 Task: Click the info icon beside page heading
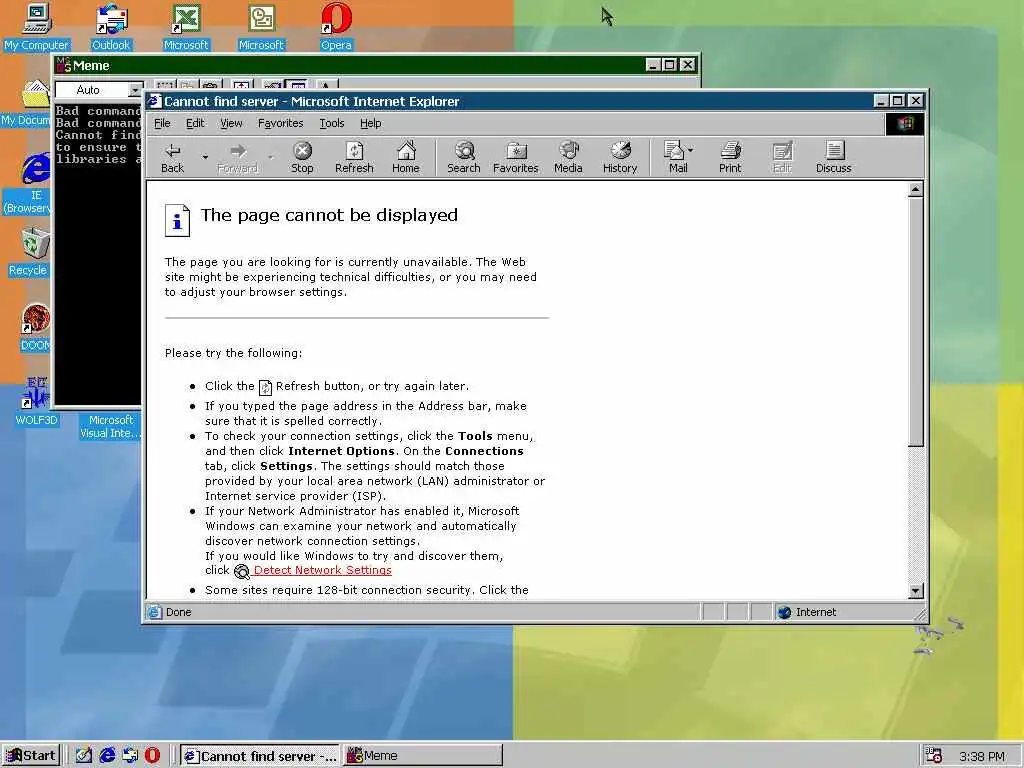pyautogui.click(x=177, y=220)
